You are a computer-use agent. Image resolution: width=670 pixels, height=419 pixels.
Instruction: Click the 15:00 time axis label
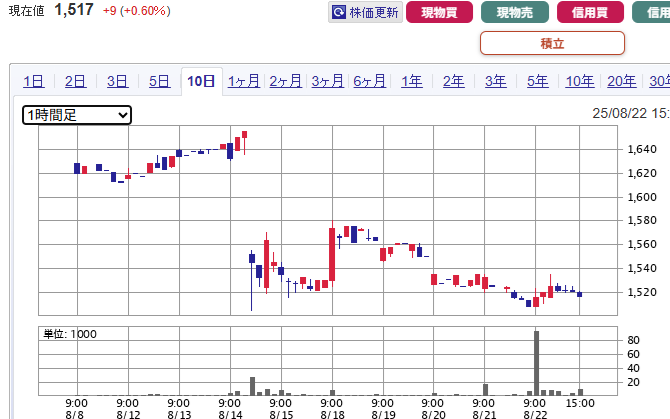point(580,403)
